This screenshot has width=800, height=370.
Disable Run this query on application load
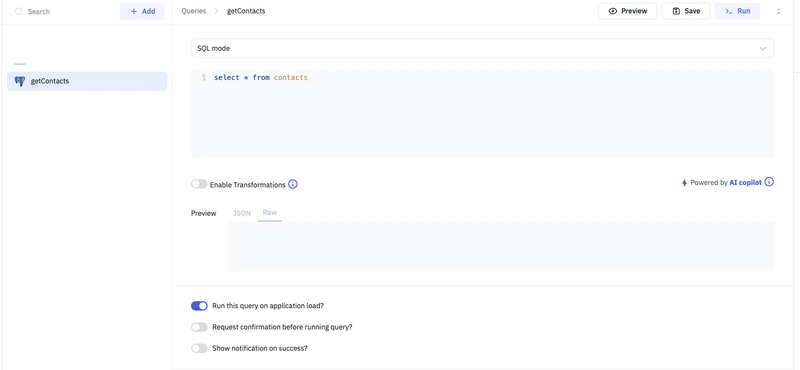pos(199,306)
